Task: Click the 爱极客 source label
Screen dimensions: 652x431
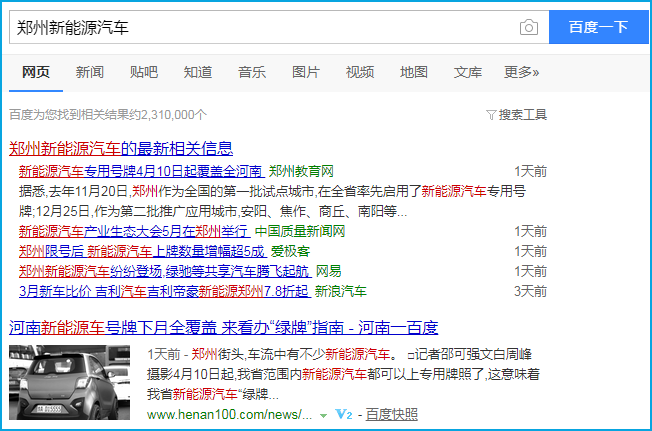Action: point(290,251)
